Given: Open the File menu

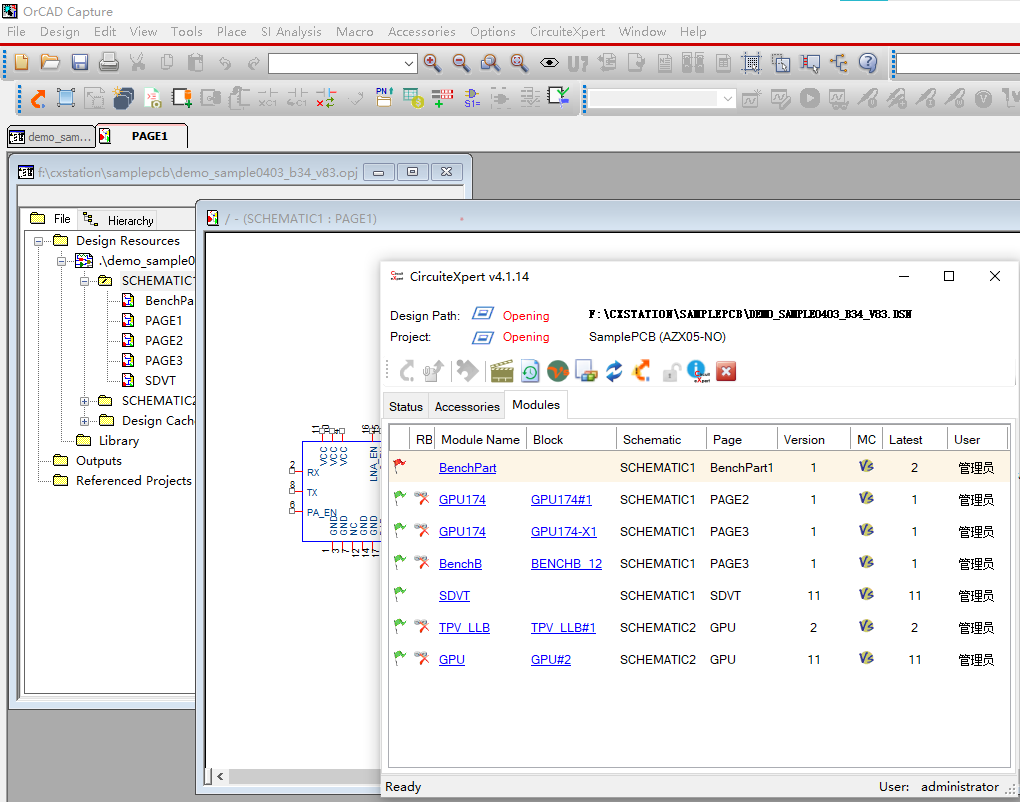Looking at the screenshot, I should (16, 31).
